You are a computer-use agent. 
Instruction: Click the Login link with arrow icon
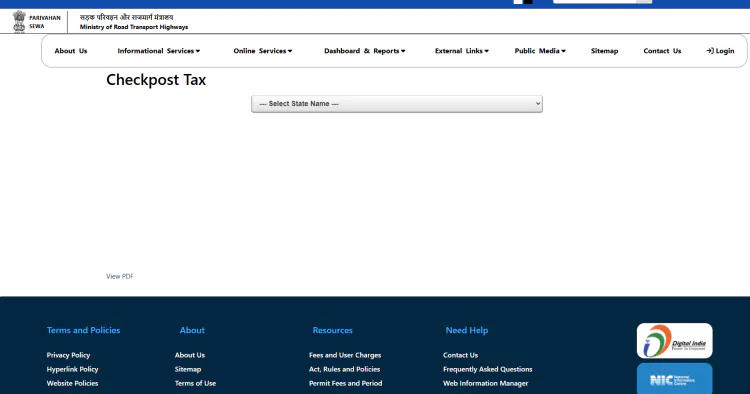click(x=720, y=51)
